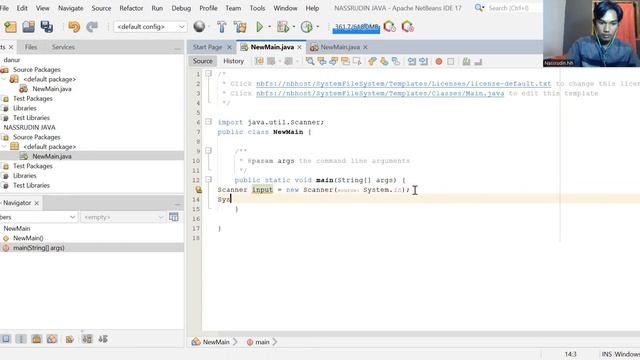Click the Last Edit icon in editor toolbar
640x360 pixels.
coord(259,61)
